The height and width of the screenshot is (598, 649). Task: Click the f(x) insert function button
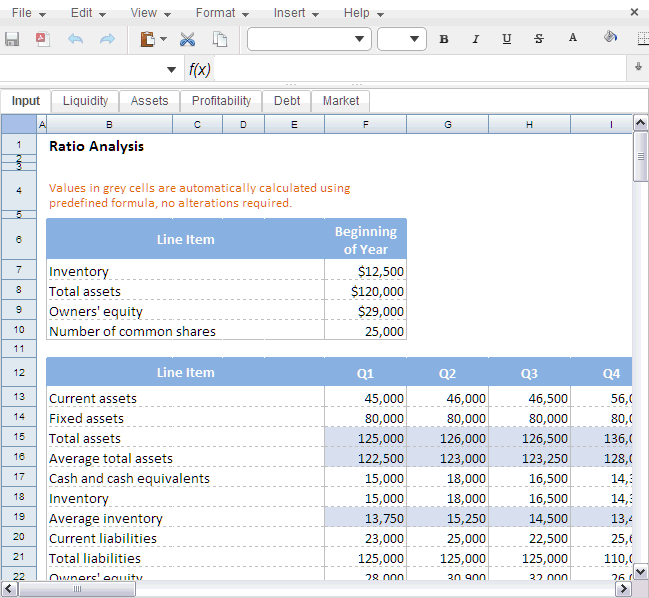[200, 70]
